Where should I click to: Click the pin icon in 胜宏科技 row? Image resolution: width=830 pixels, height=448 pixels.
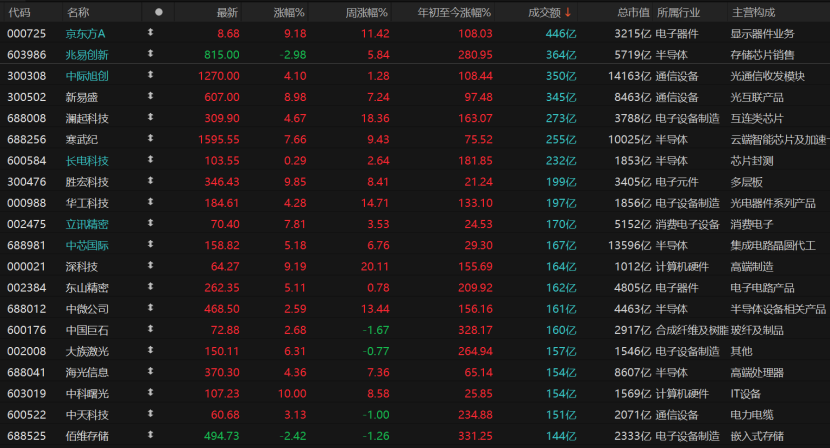click(x=150, y=181)
